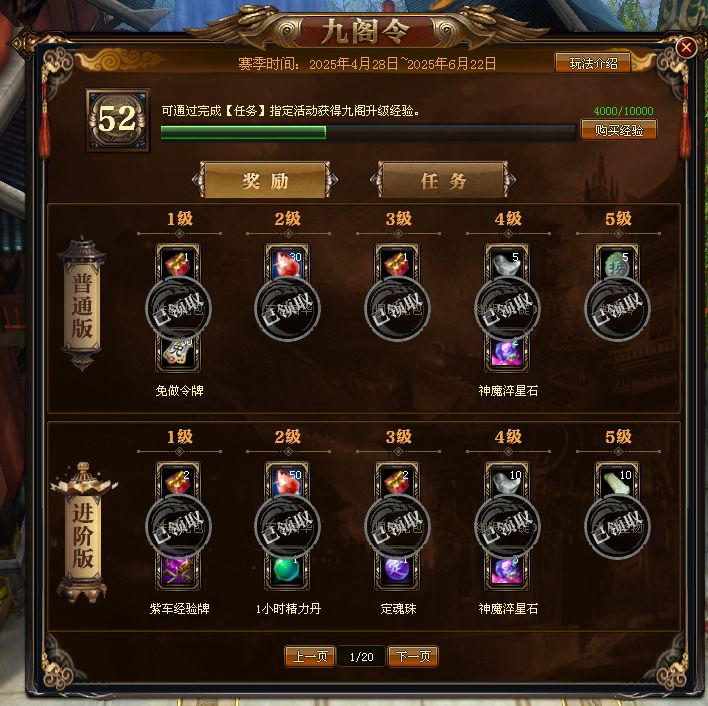Image resolution: width=708 pixels, height=706 pixels.
Task: Switch to the 奖励 tab
Action: pyautogui.click(x=265, y=181)
